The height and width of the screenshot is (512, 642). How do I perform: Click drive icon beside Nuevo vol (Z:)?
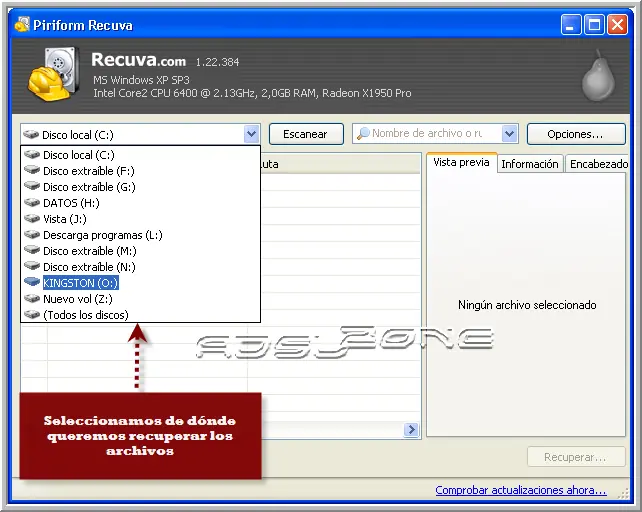[32, 298]
